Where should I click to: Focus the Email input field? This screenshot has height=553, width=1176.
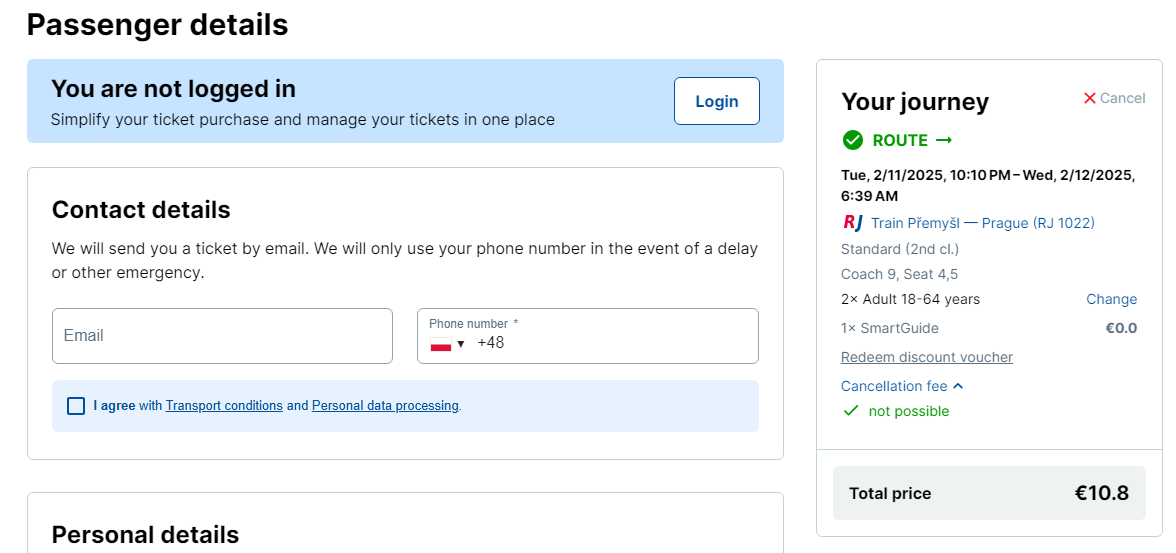pyautogui.click(x=222, y=336)
